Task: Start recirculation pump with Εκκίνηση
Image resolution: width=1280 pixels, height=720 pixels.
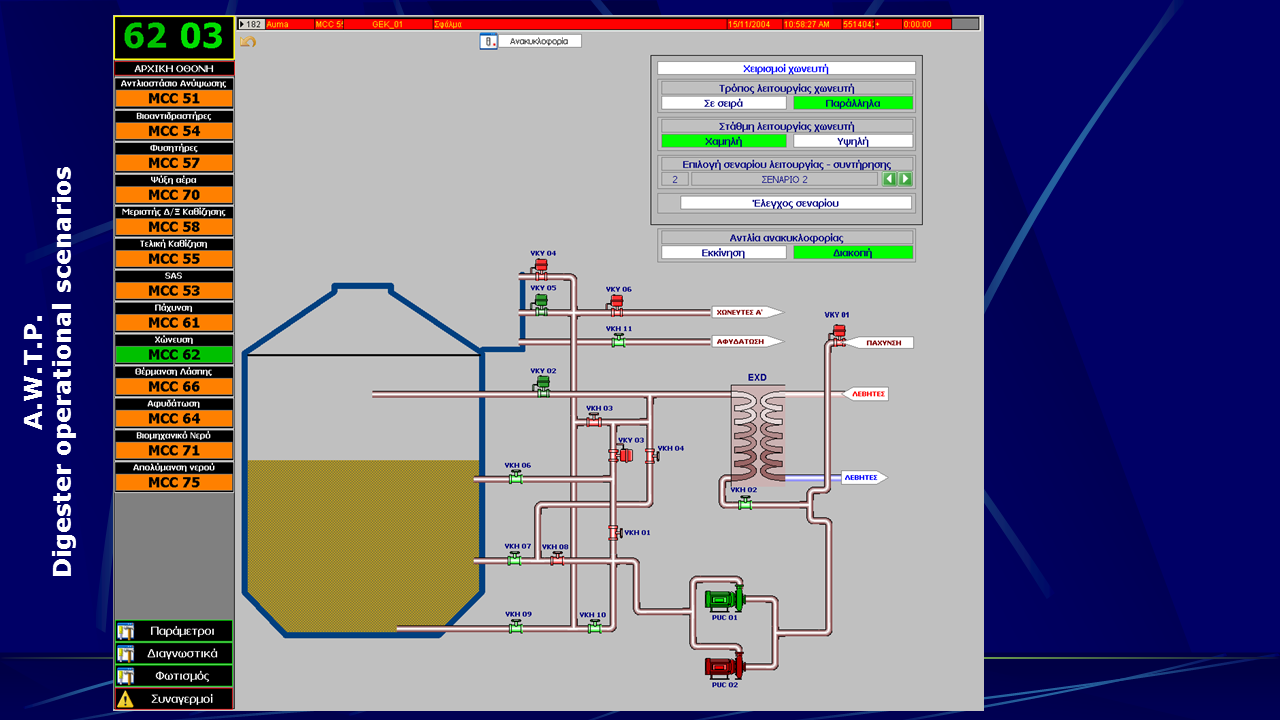Action: (723, 253)
